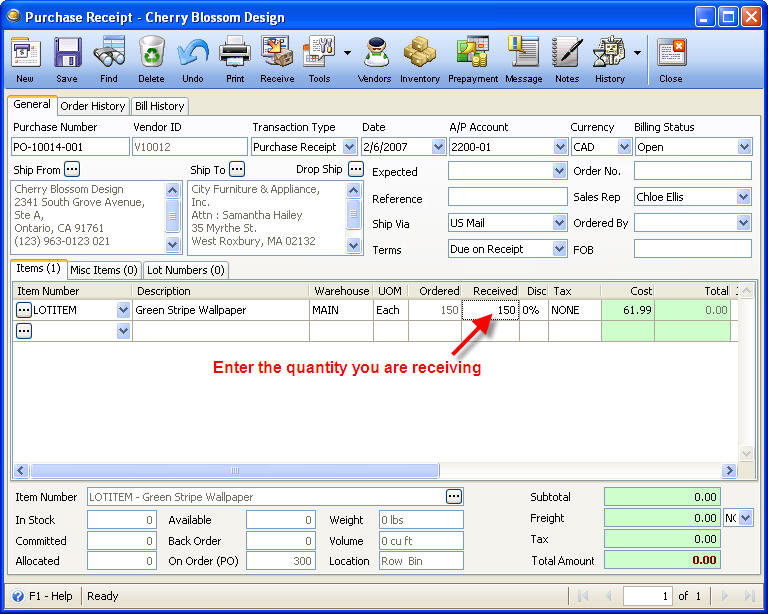Click the bottom Item Number ellipsis button
The height and width of the screenshot is (614, 768).
click(454, 496)
